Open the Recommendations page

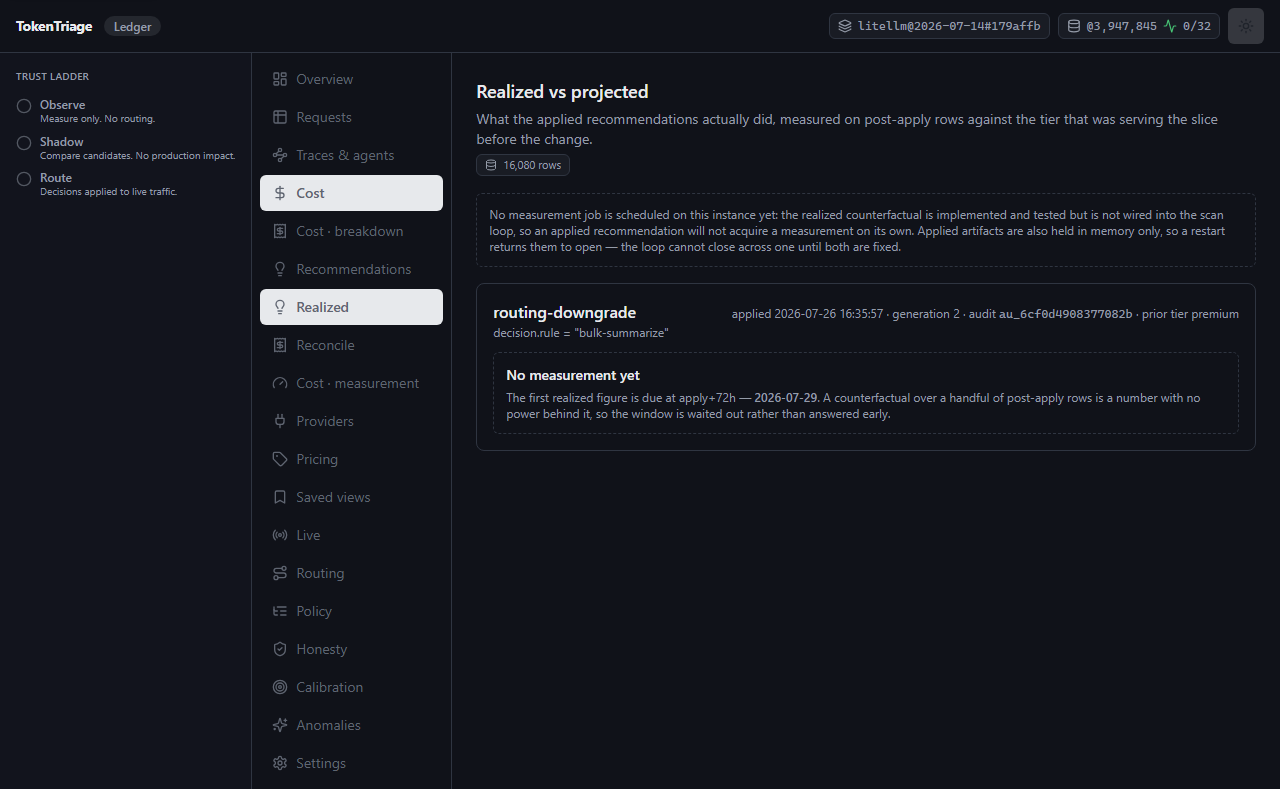(351, 269)
